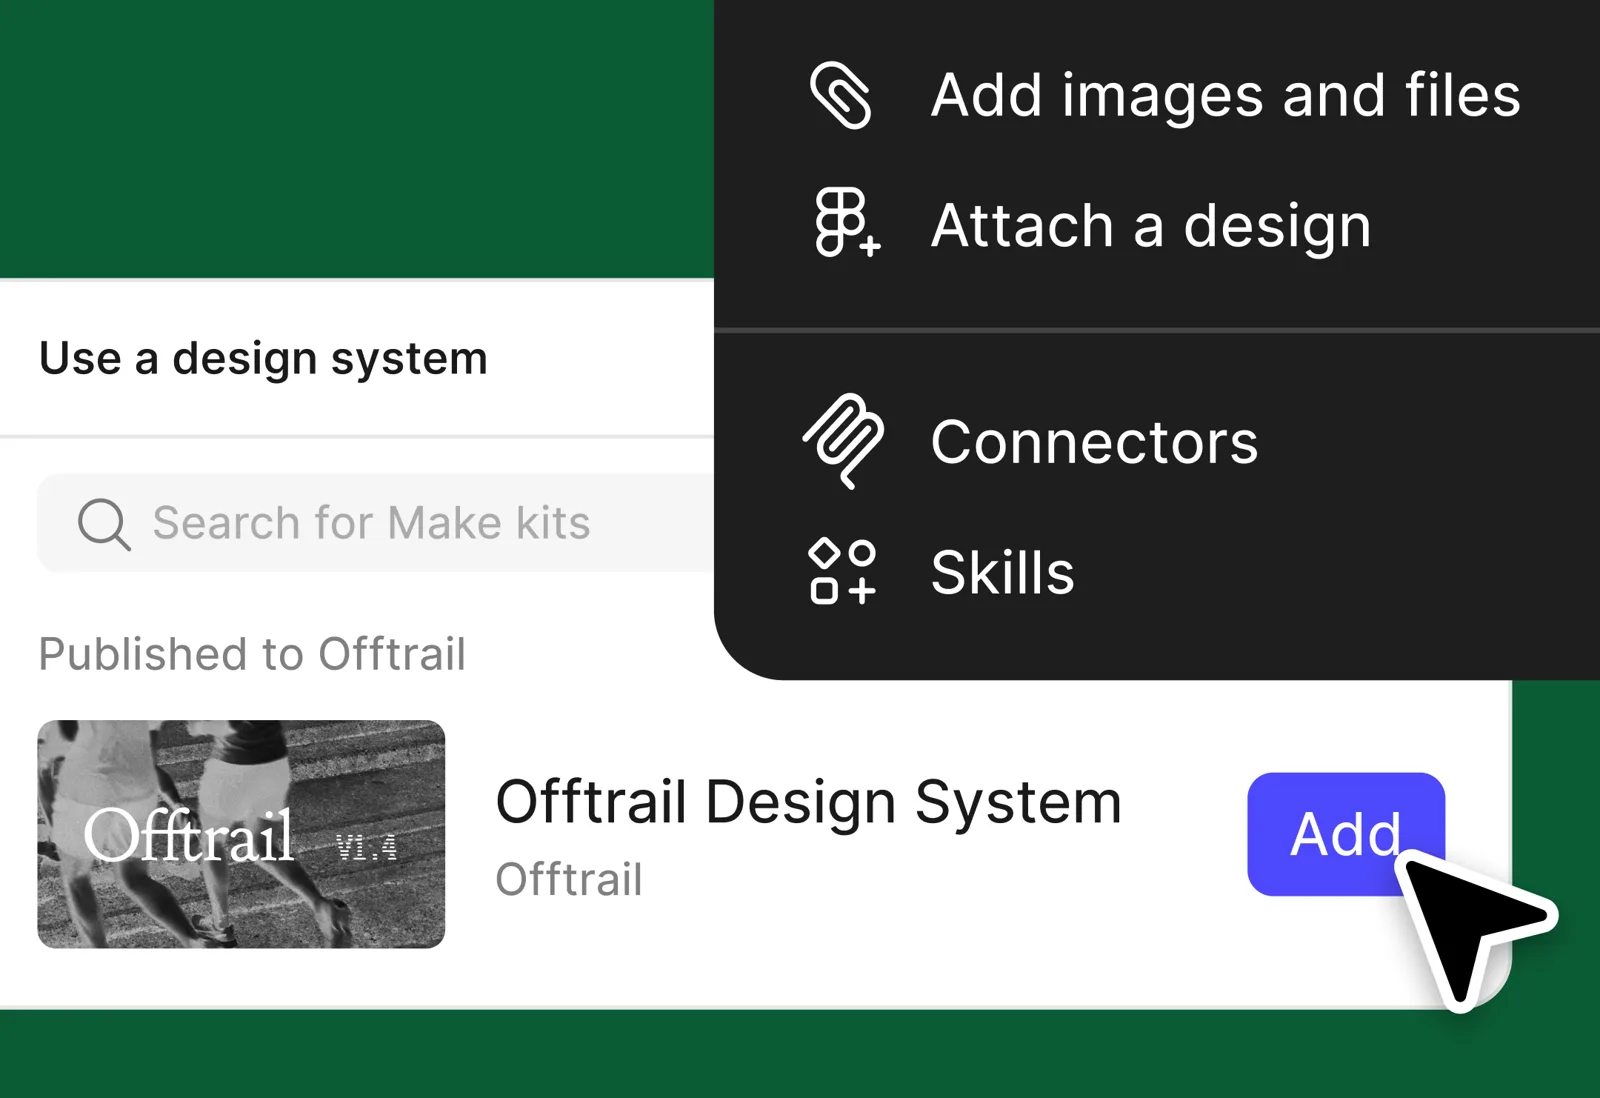Click the Offtrail publisher name under title
The image size is (1600, 1098).
click(568, 879)
